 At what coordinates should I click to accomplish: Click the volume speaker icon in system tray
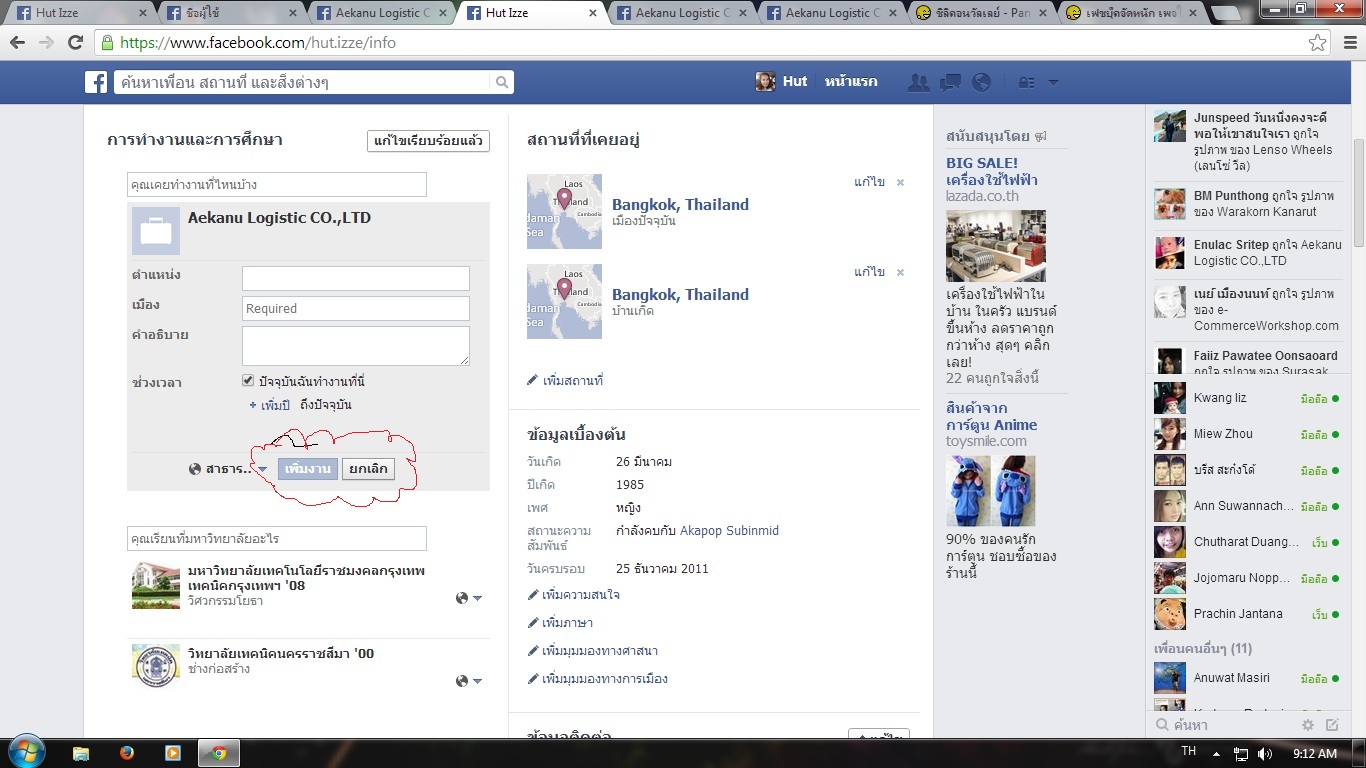pyautogui.click(x=1264, y=753)
